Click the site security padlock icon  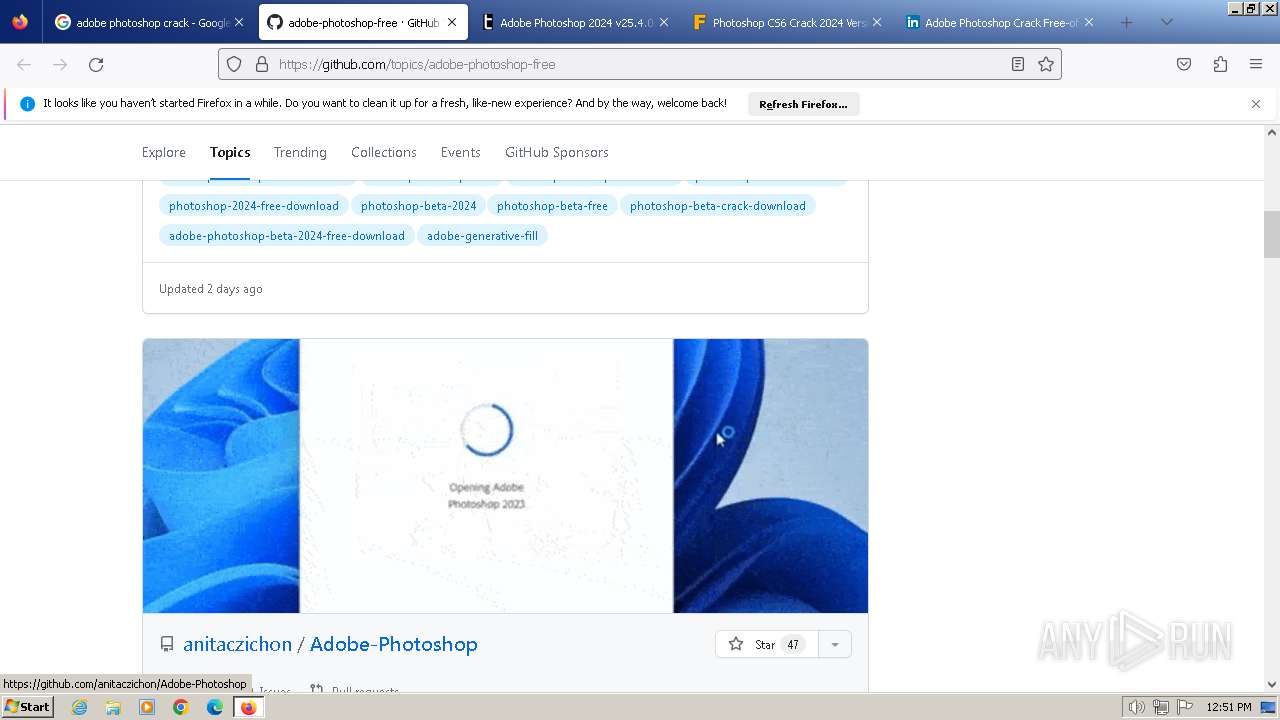262,64
